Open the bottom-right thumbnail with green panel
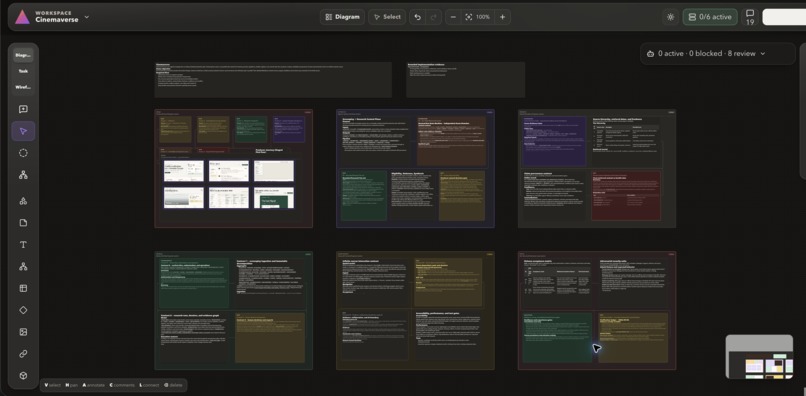 (x=274, y=197)
